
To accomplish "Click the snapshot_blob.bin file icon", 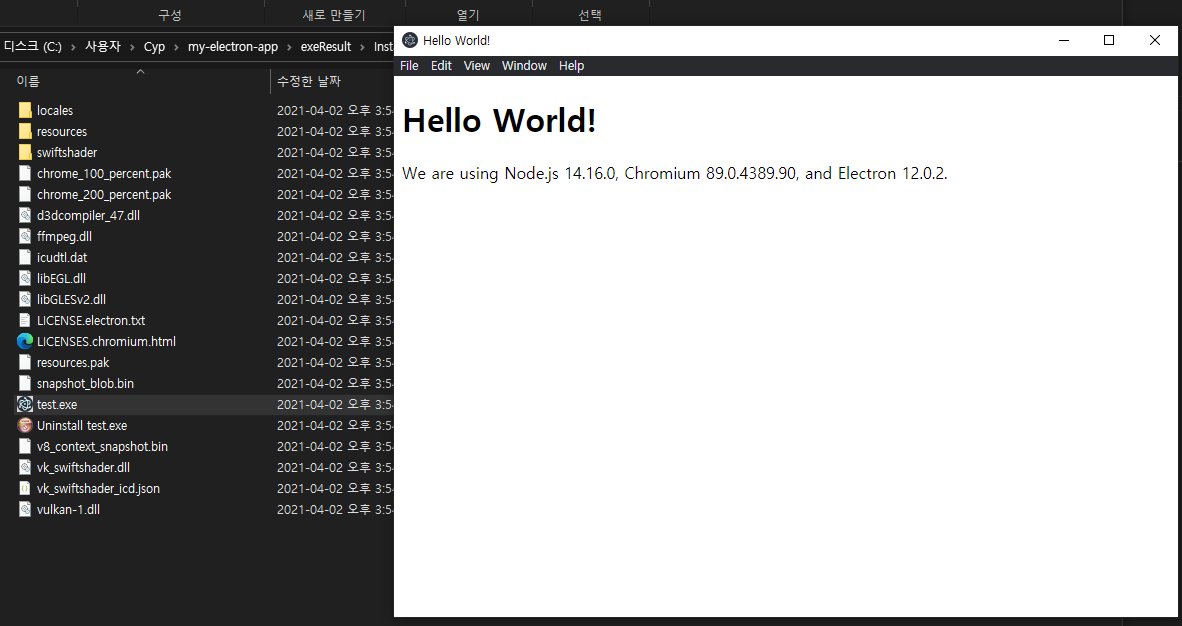I will tap(25, 383).
